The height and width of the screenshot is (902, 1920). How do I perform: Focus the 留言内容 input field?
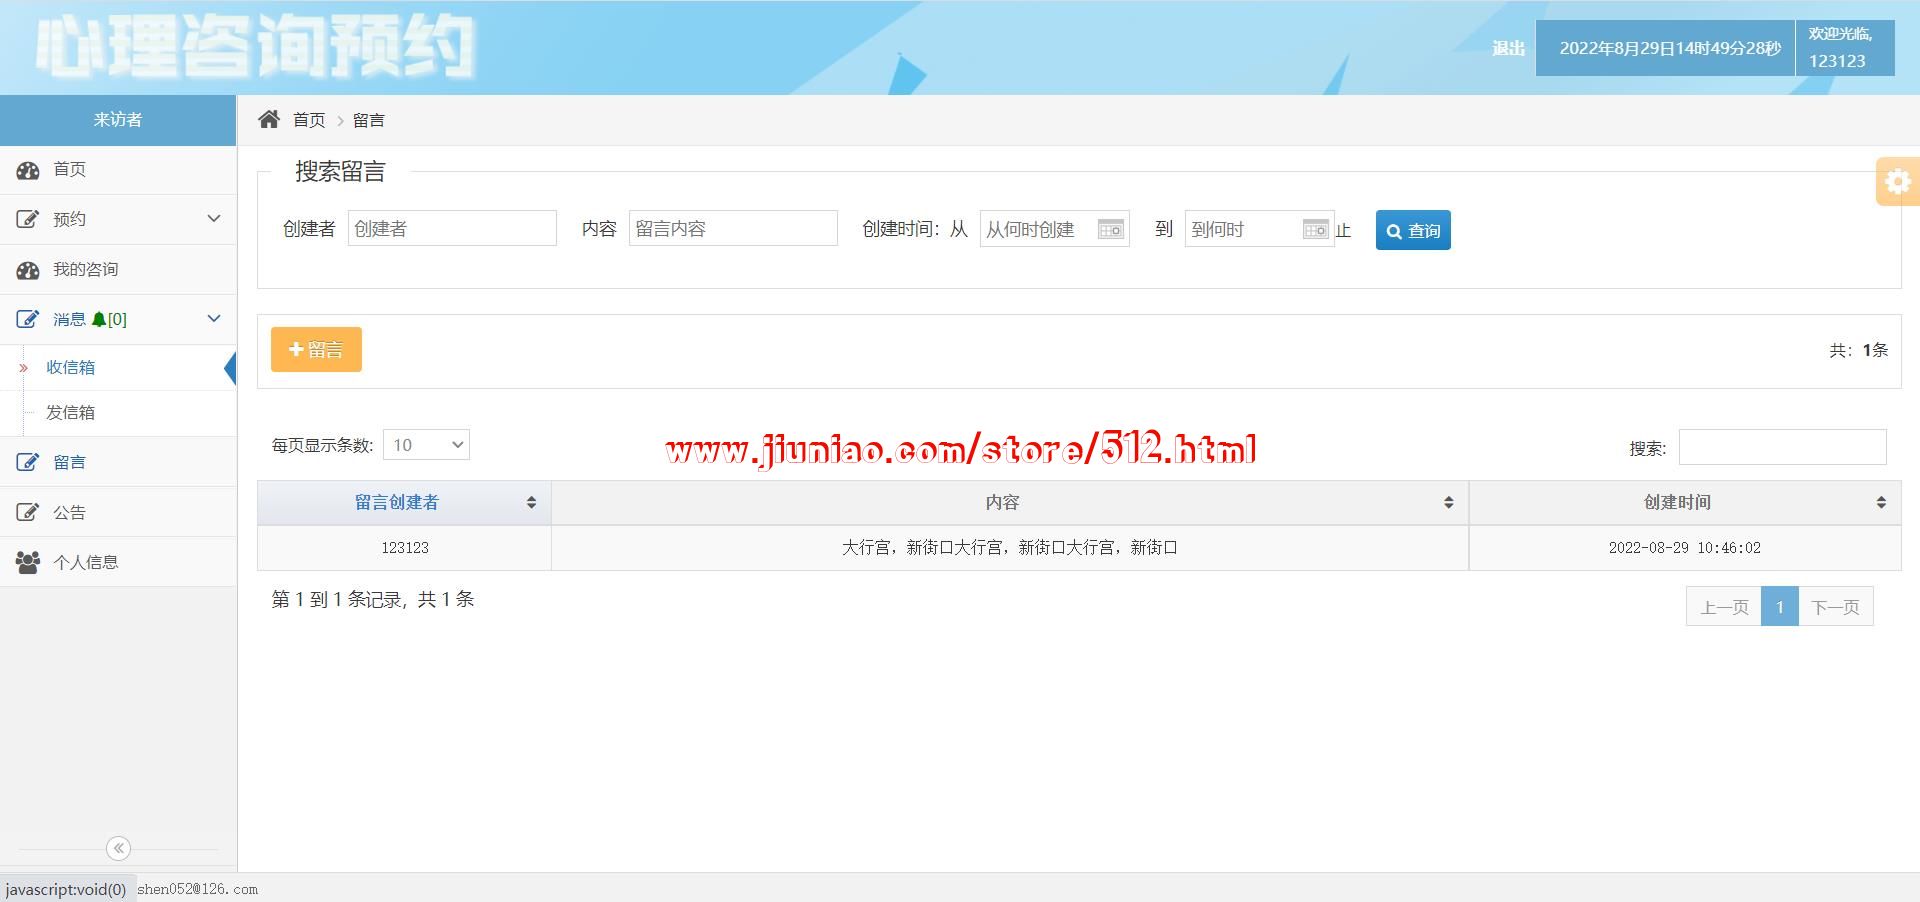(x=733, y=229)
